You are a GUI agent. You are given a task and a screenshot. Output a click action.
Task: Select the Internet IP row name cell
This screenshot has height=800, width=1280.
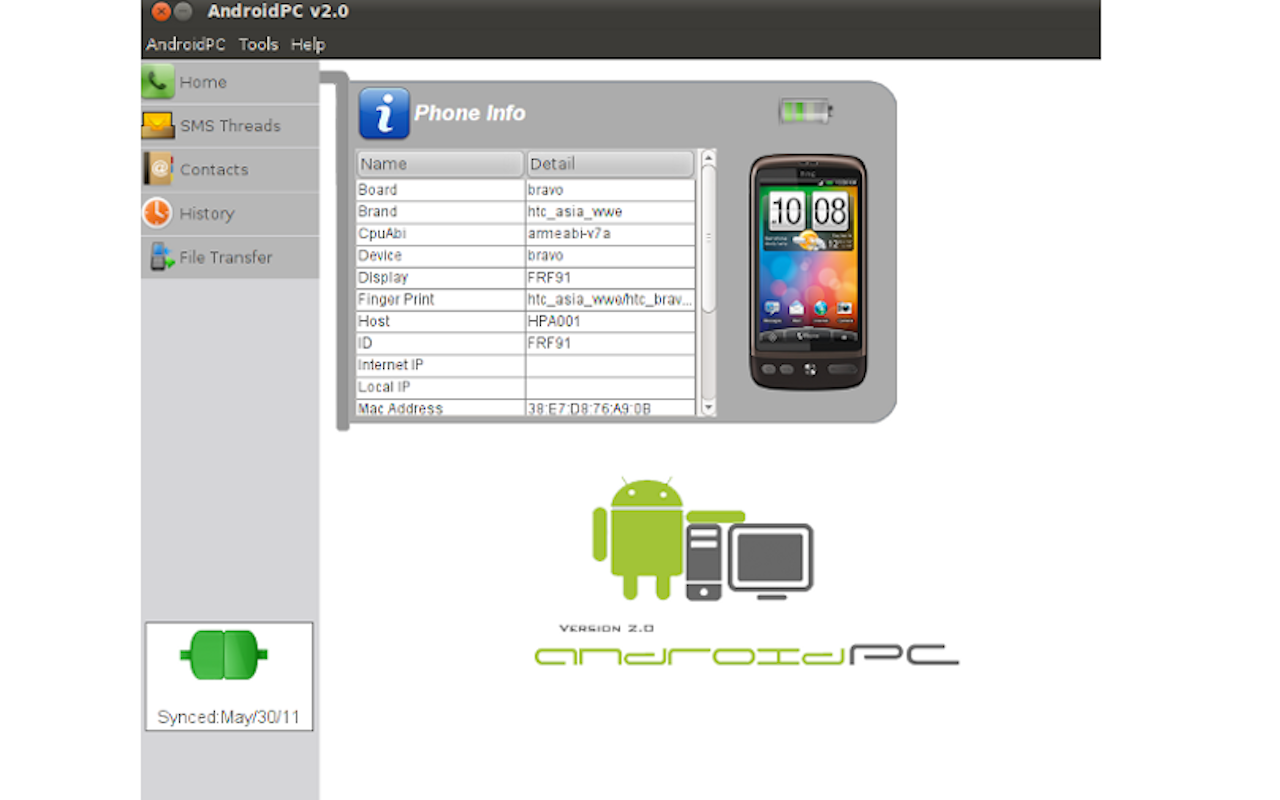pyautogui.click(x=441, y=366)
